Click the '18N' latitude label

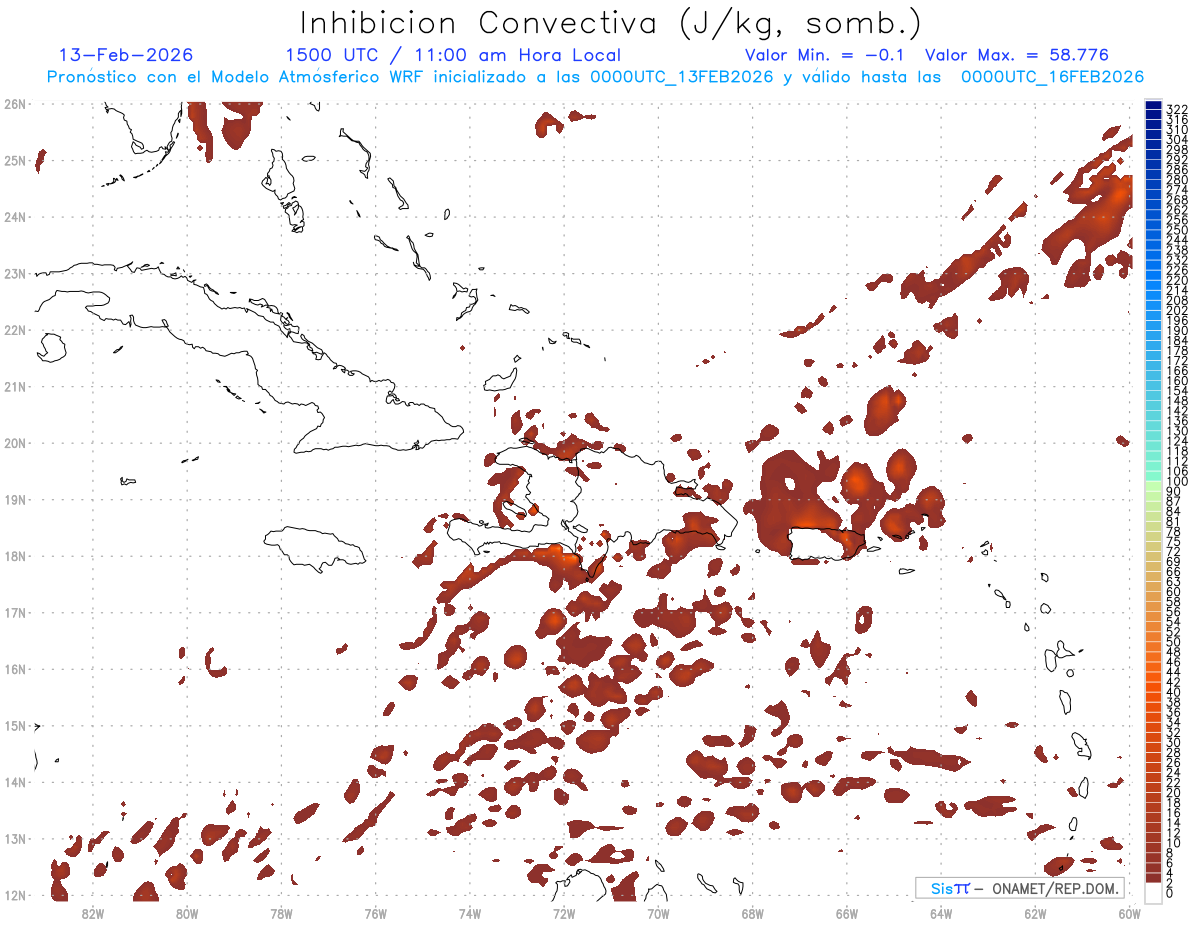coord(14,556)
